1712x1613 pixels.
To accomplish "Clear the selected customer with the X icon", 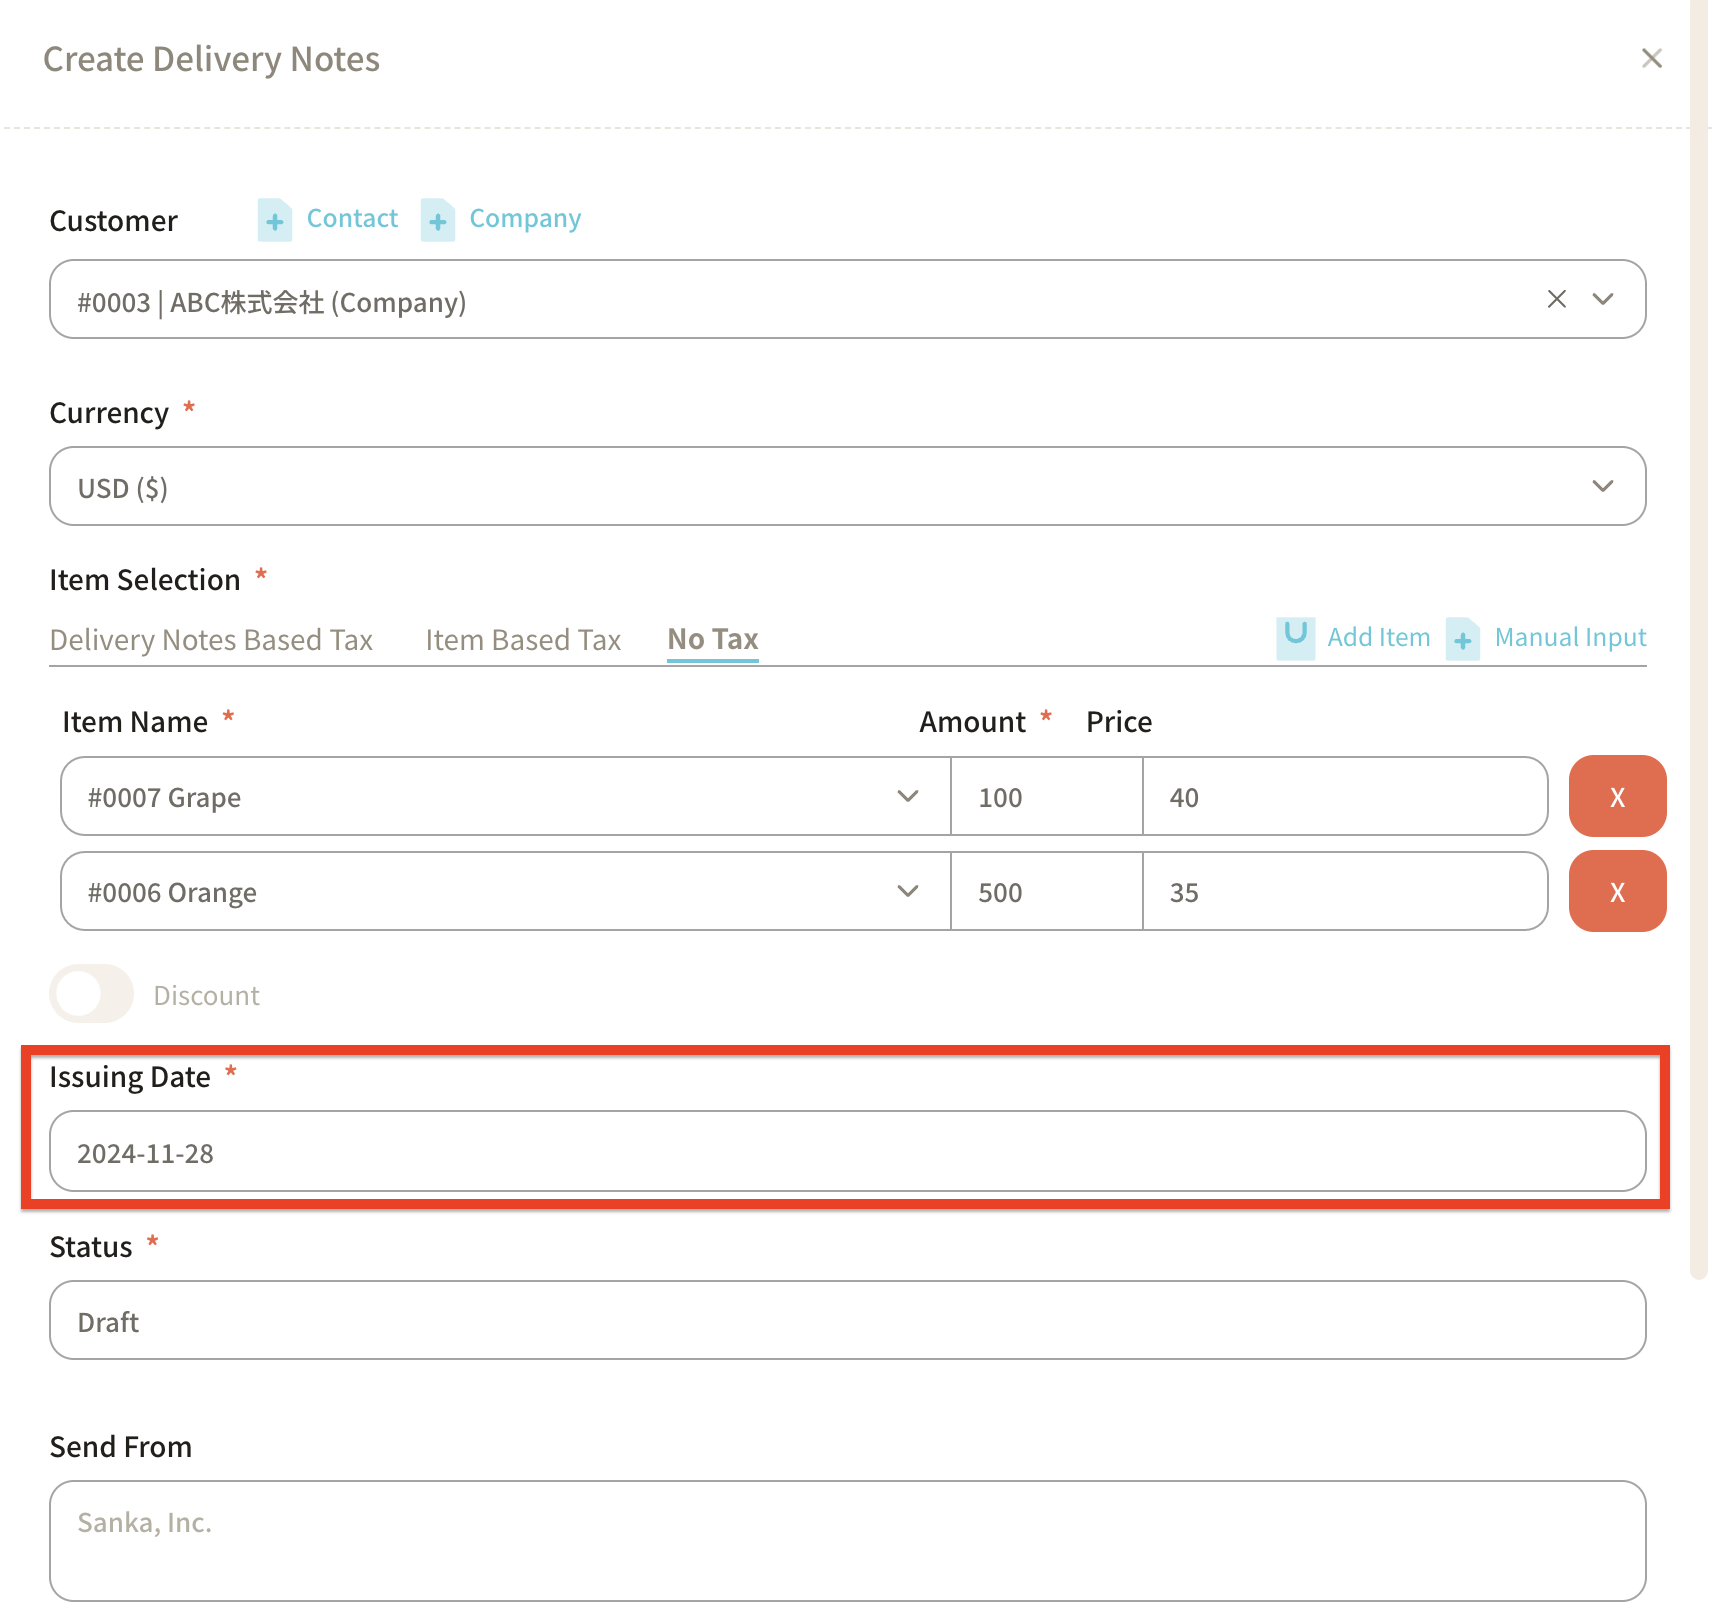I will point(1556,299).
